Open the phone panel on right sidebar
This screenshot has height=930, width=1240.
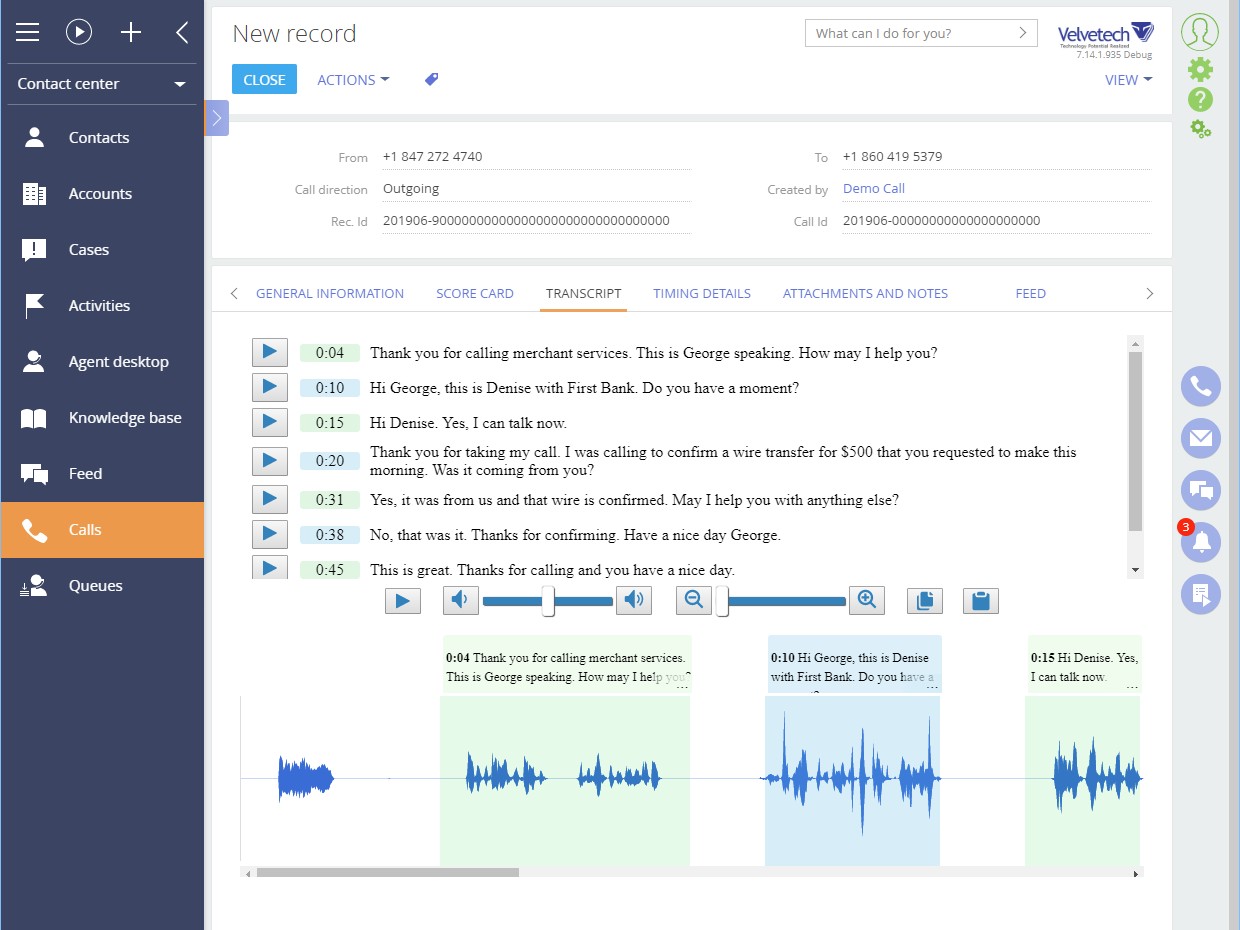(x=1199, y=386)
